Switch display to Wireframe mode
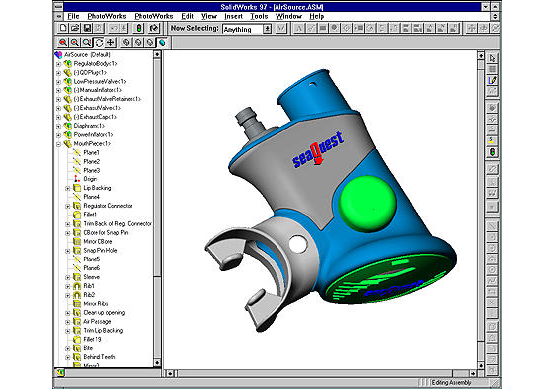This screenshot has height=389, width=555. (126, 43)
